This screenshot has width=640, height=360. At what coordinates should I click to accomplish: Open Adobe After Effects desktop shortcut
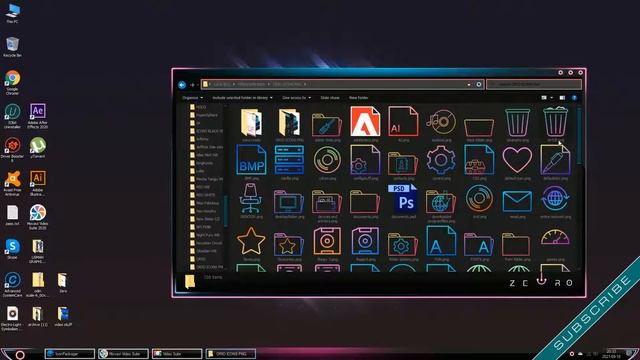[x=38, y=116]
